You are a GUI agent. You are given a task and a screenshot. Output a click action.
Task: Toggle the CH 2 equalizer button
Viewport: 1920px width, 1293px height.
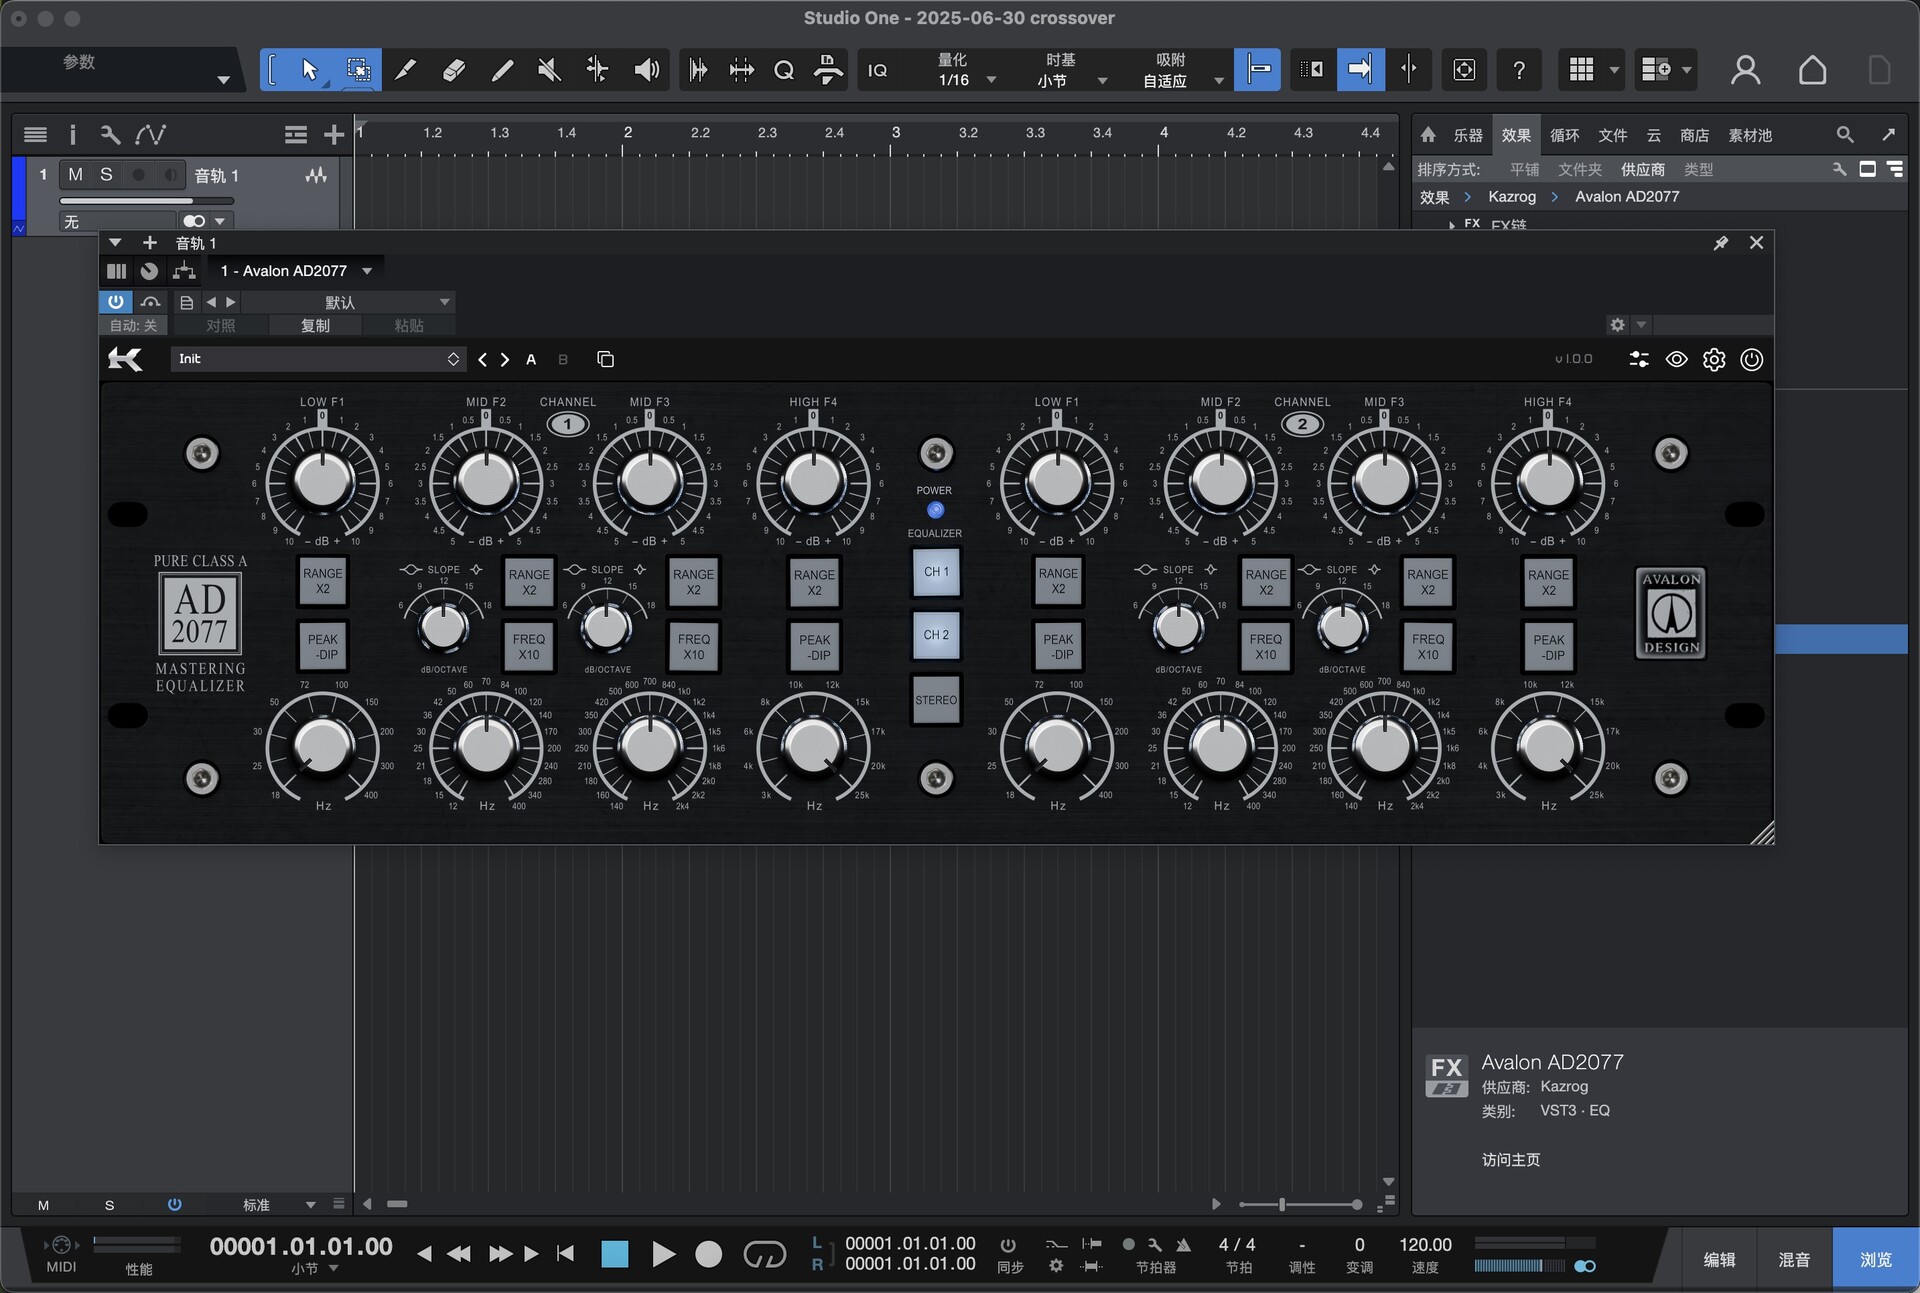point(936,635)
